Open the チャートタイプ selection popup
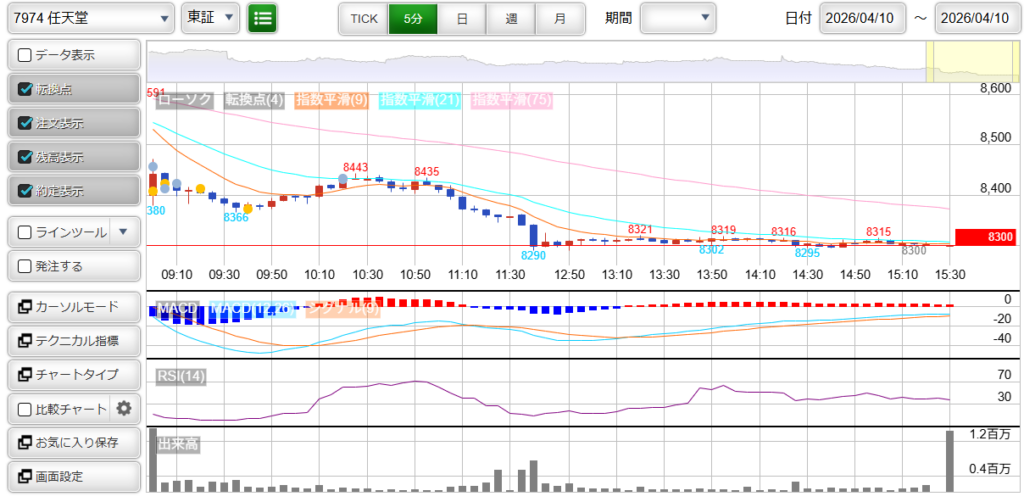 73,375
